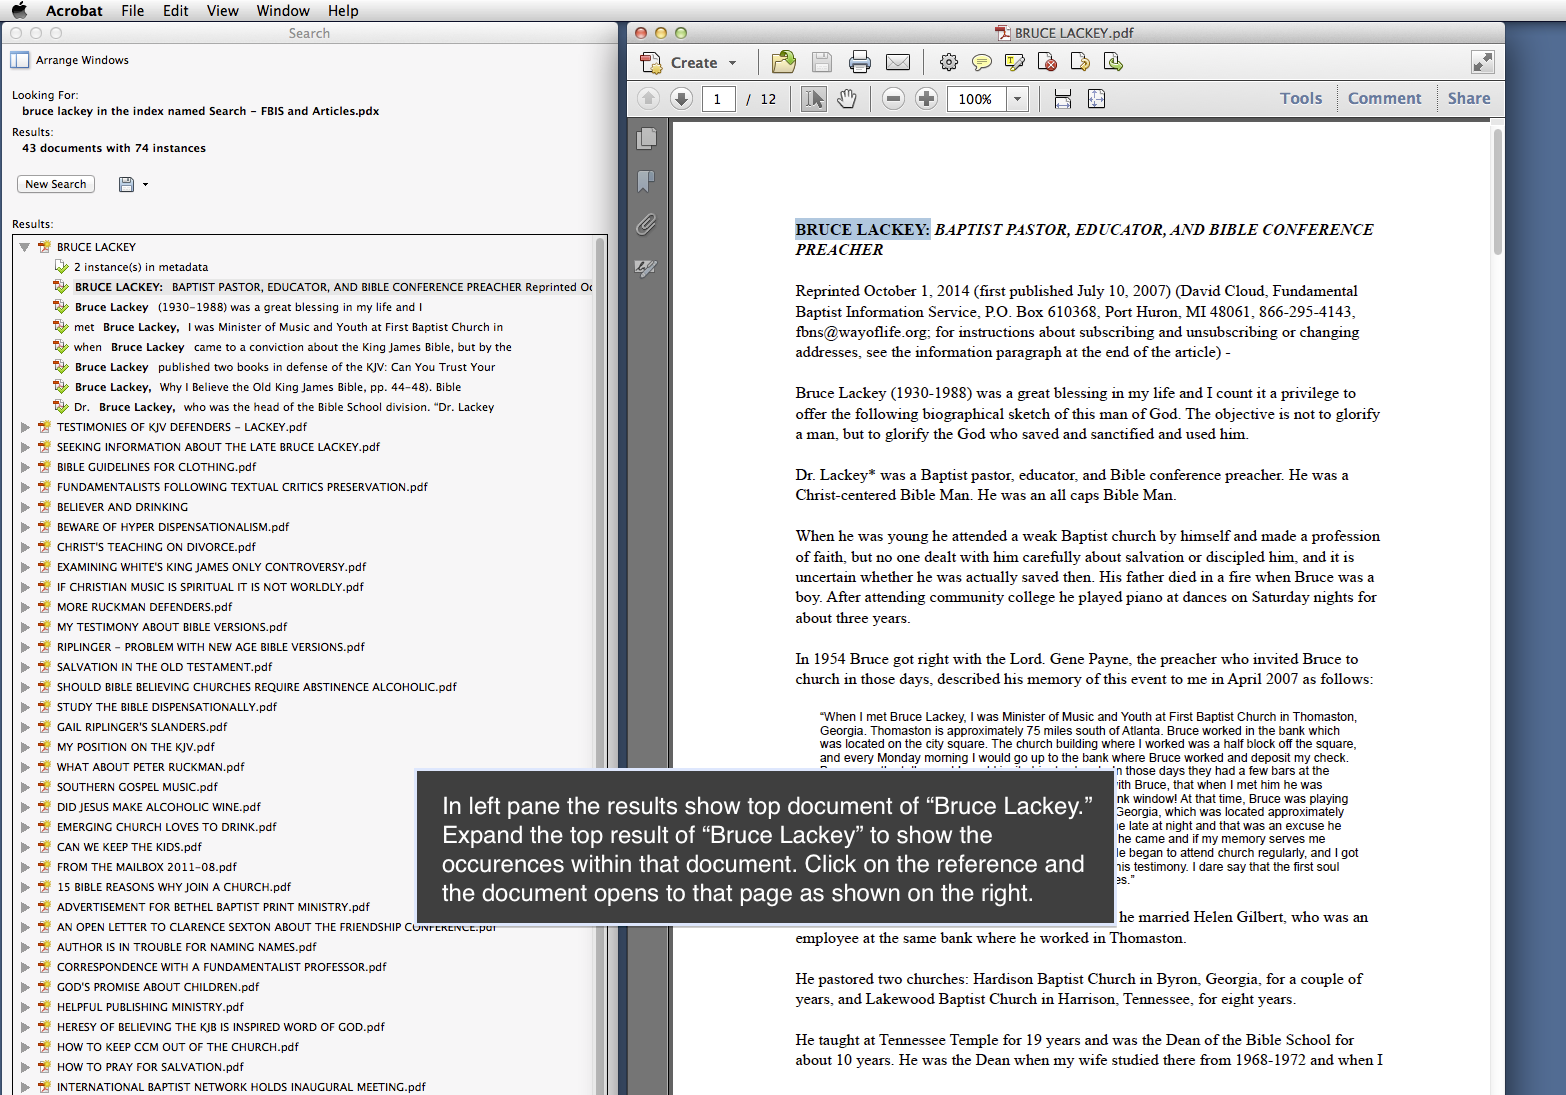Click the page number field
1566x1095 pixels.
(x=719, y=99)
